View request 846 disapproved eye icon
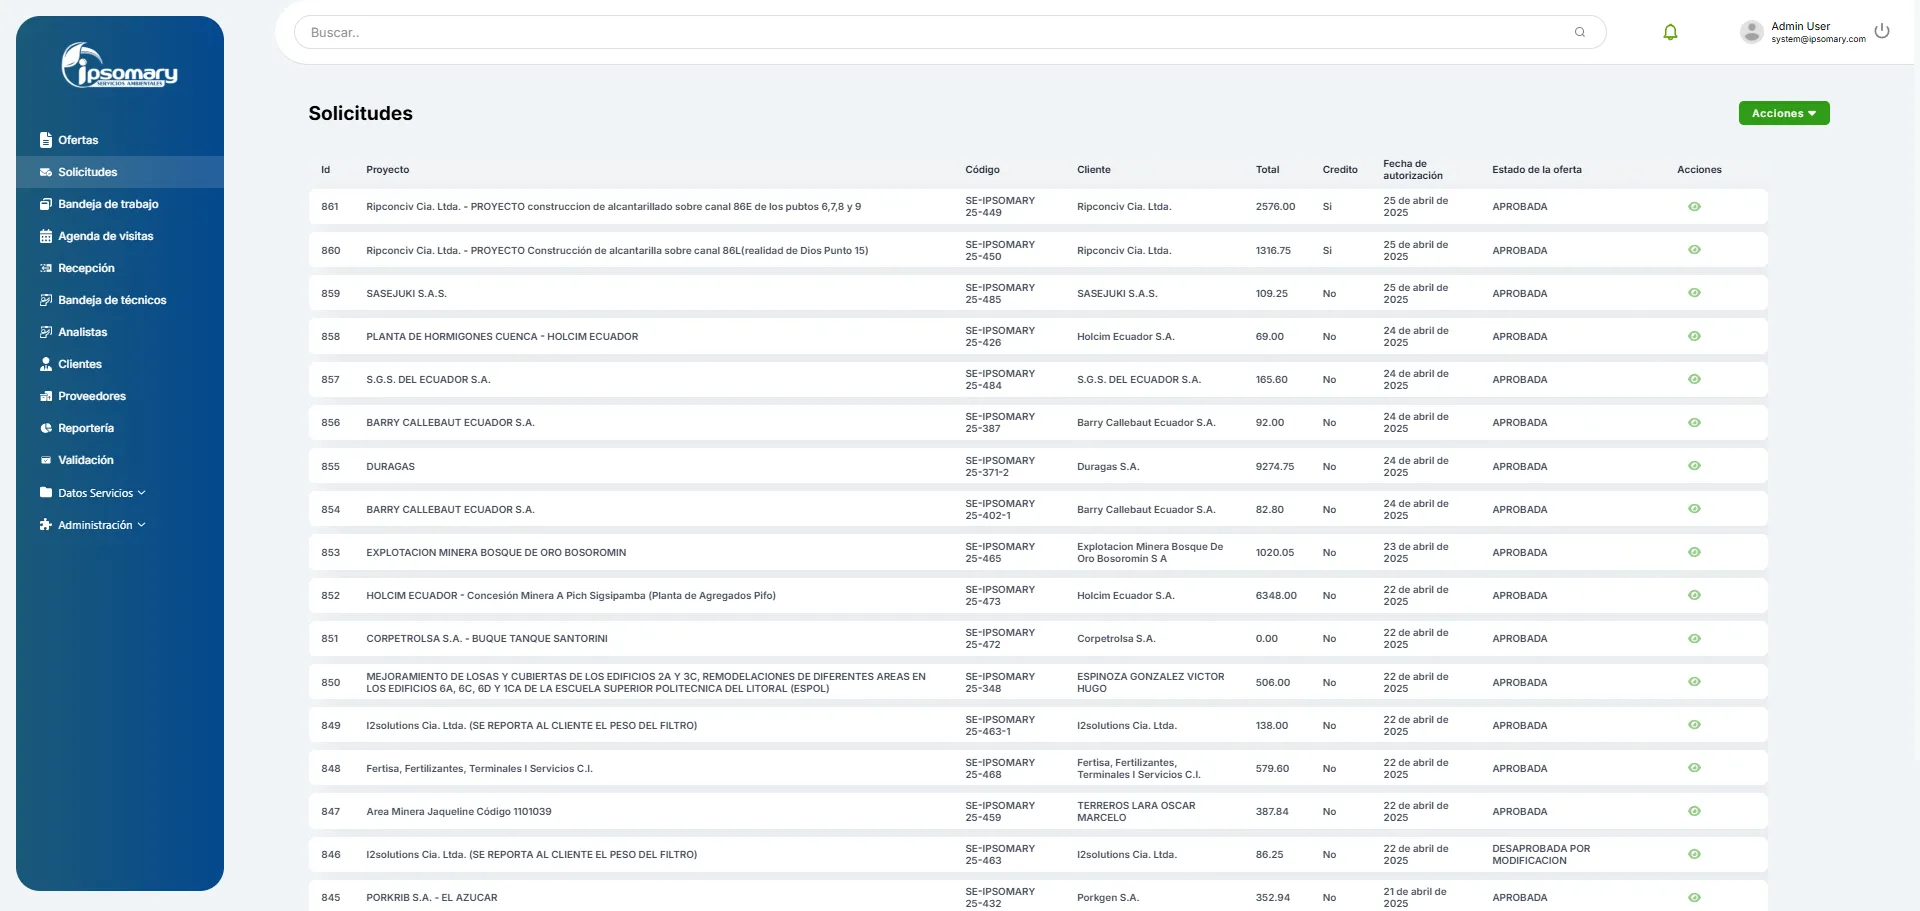The image size is (1920, 911). click(x=1694, y=854)
